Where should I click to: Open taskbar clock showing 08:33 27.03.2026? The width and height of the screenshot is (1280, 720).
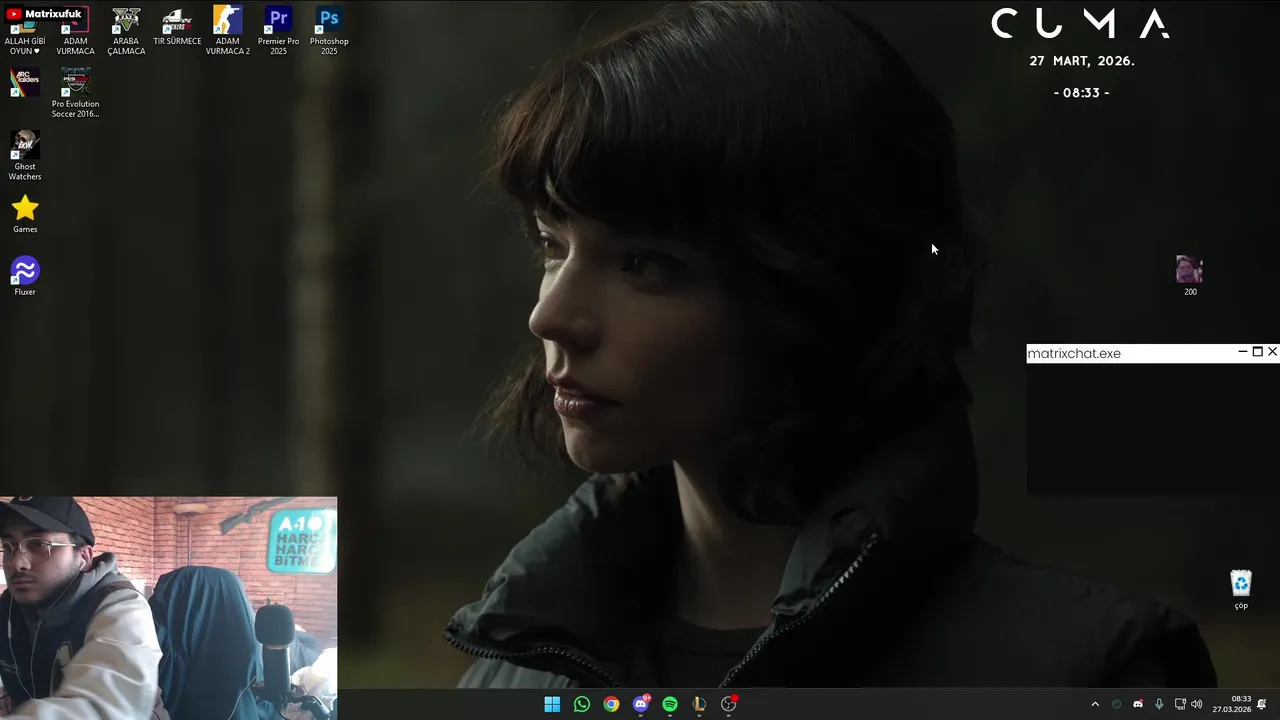point(1232,704)
